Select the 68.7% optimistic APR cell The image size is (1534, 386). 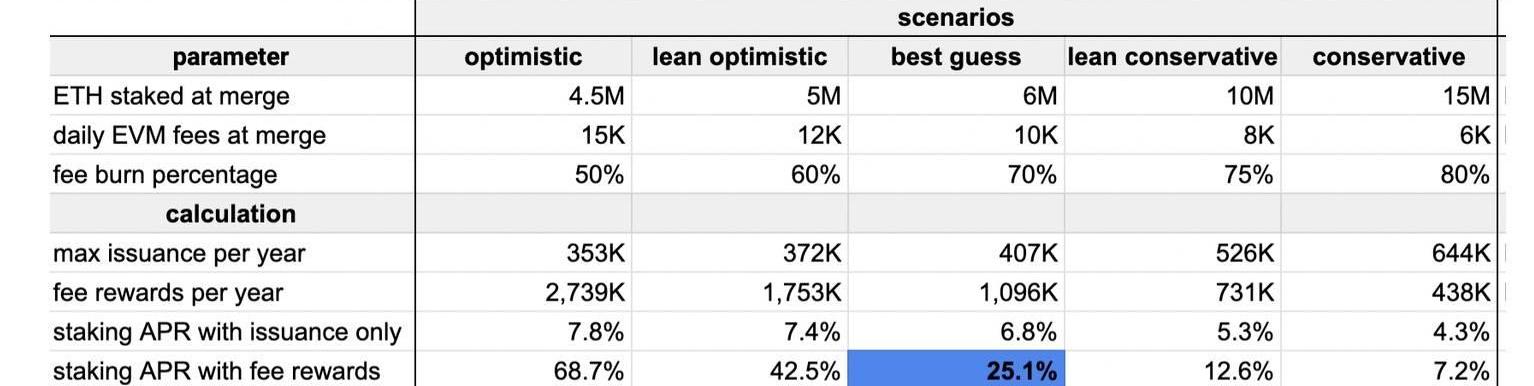[x=523, y=370]
